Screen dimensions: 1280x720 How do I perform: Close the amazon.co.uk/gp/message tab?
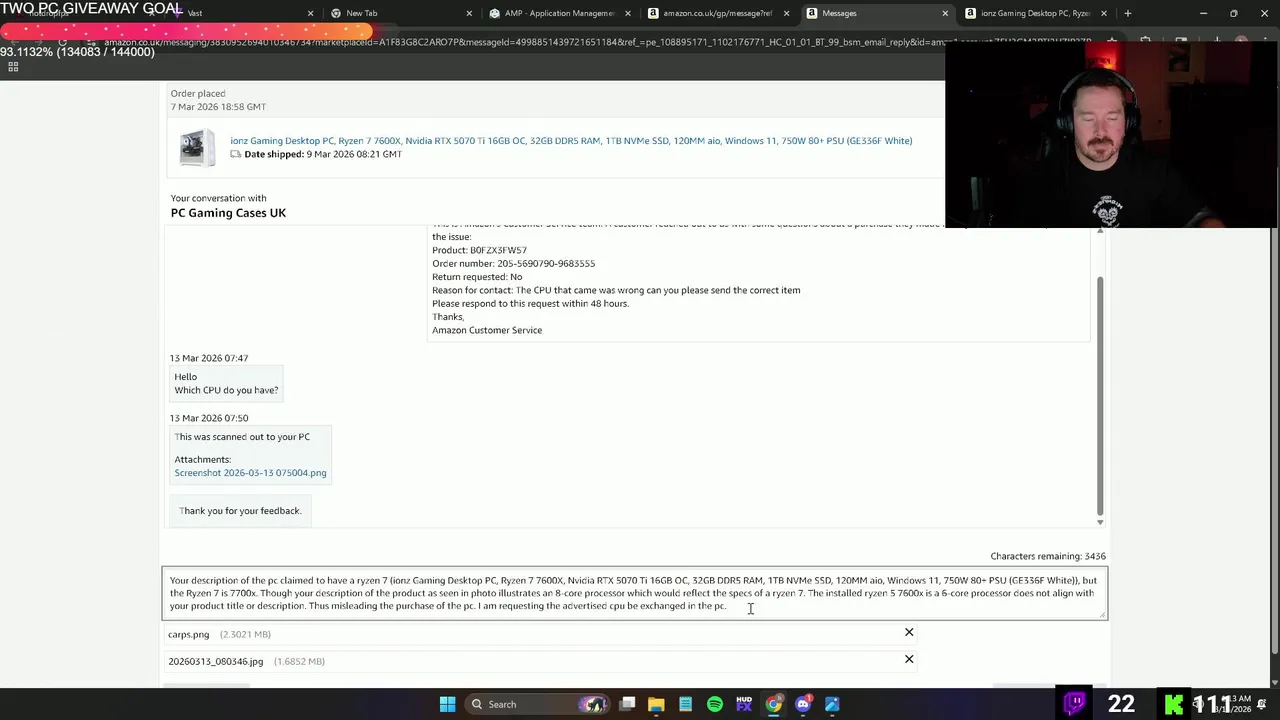pyautogui.click(x=786, y=13)
